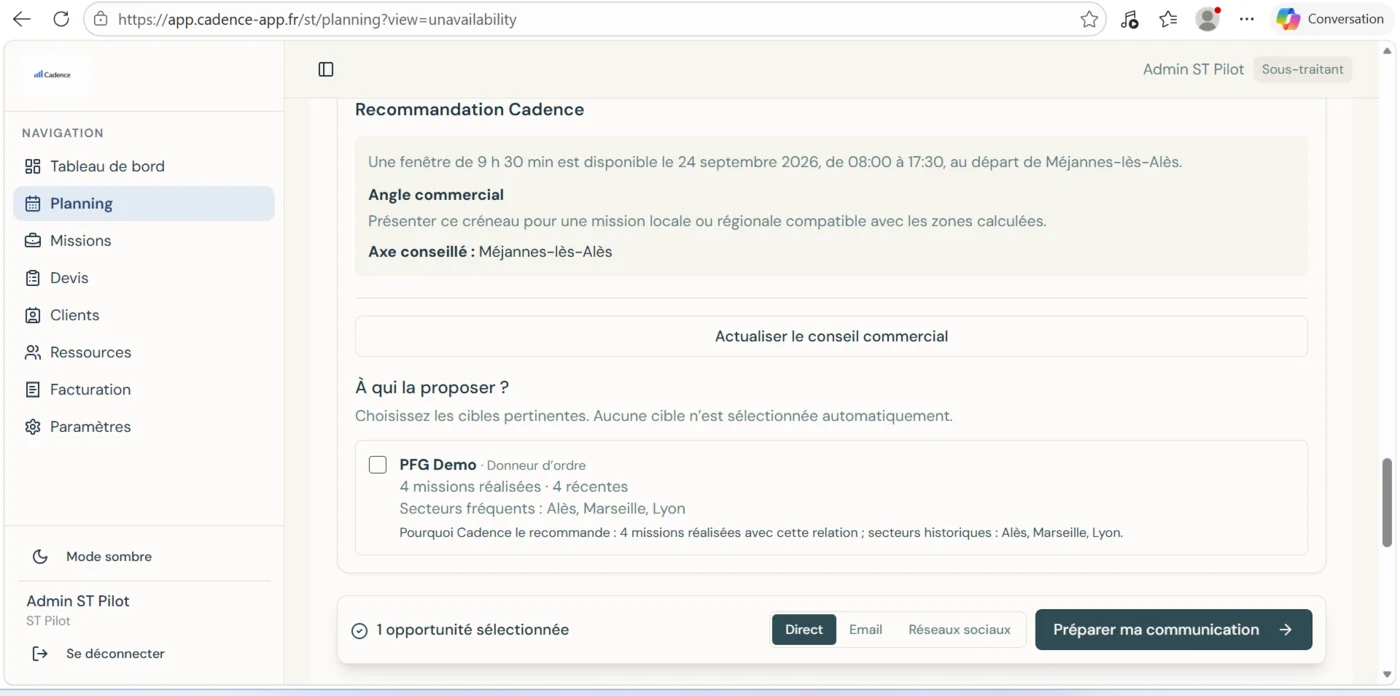Image resolution: width=1400 pixels, height=696 pixels.
Task: Click the Secteurs fréquents line
Action: (x=543, y=509)
